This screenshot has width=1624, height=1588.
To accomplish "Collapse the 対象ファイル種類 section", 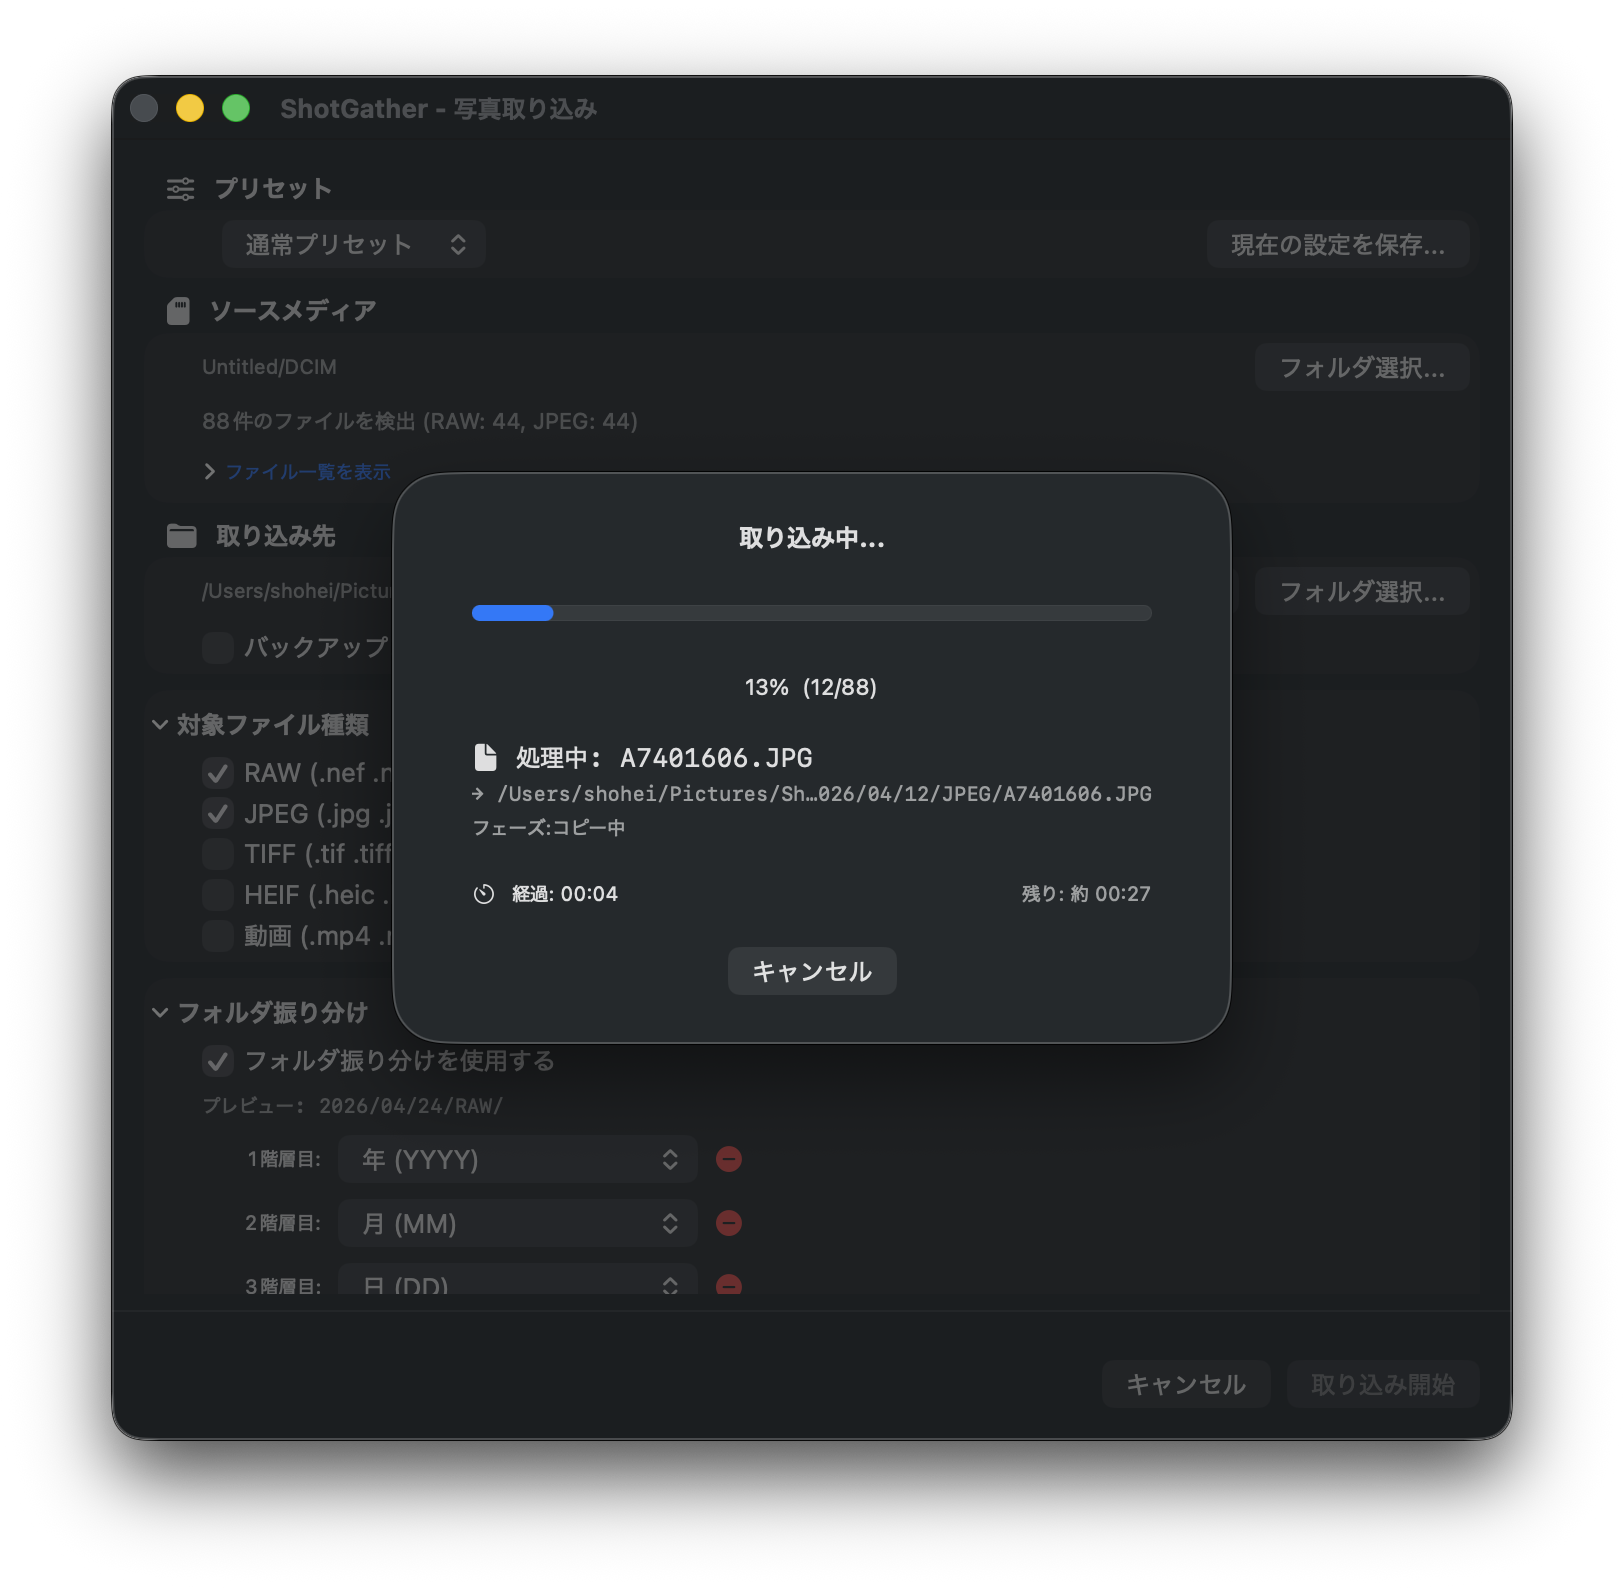I will point(160,725).
